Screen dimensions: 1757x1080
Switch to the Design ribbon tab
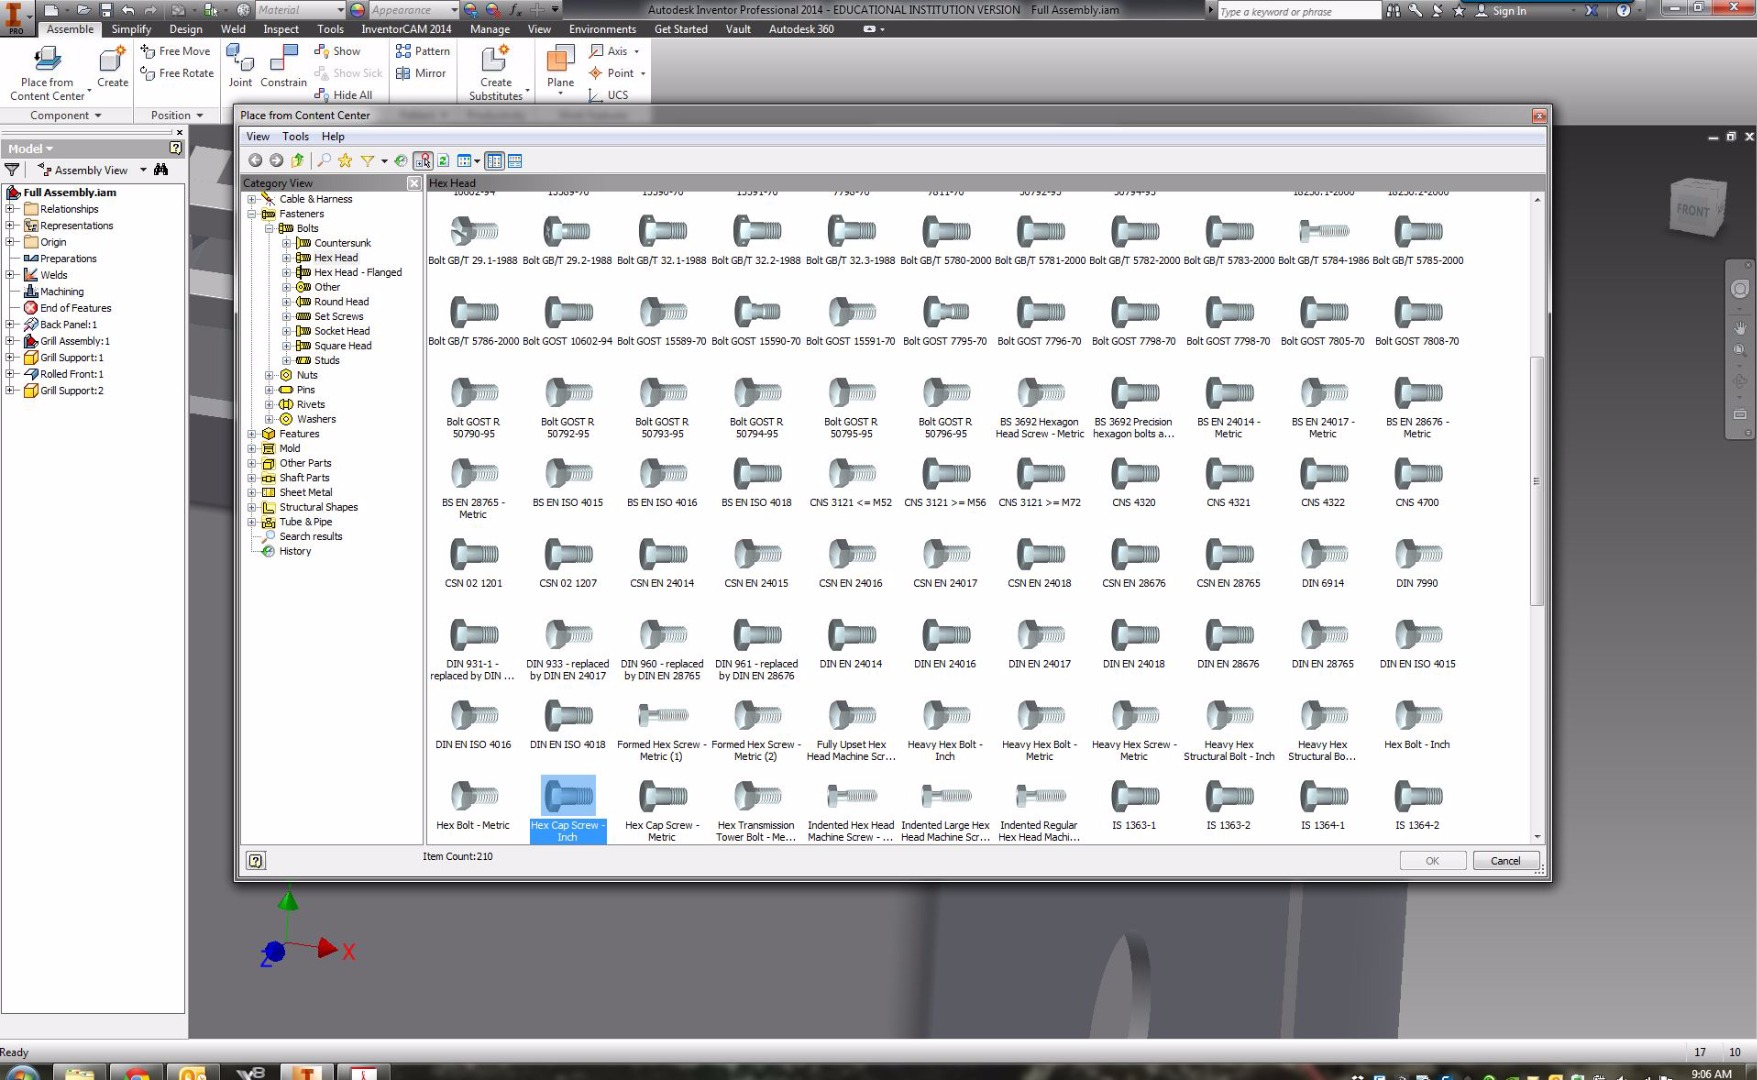point(186,29)
